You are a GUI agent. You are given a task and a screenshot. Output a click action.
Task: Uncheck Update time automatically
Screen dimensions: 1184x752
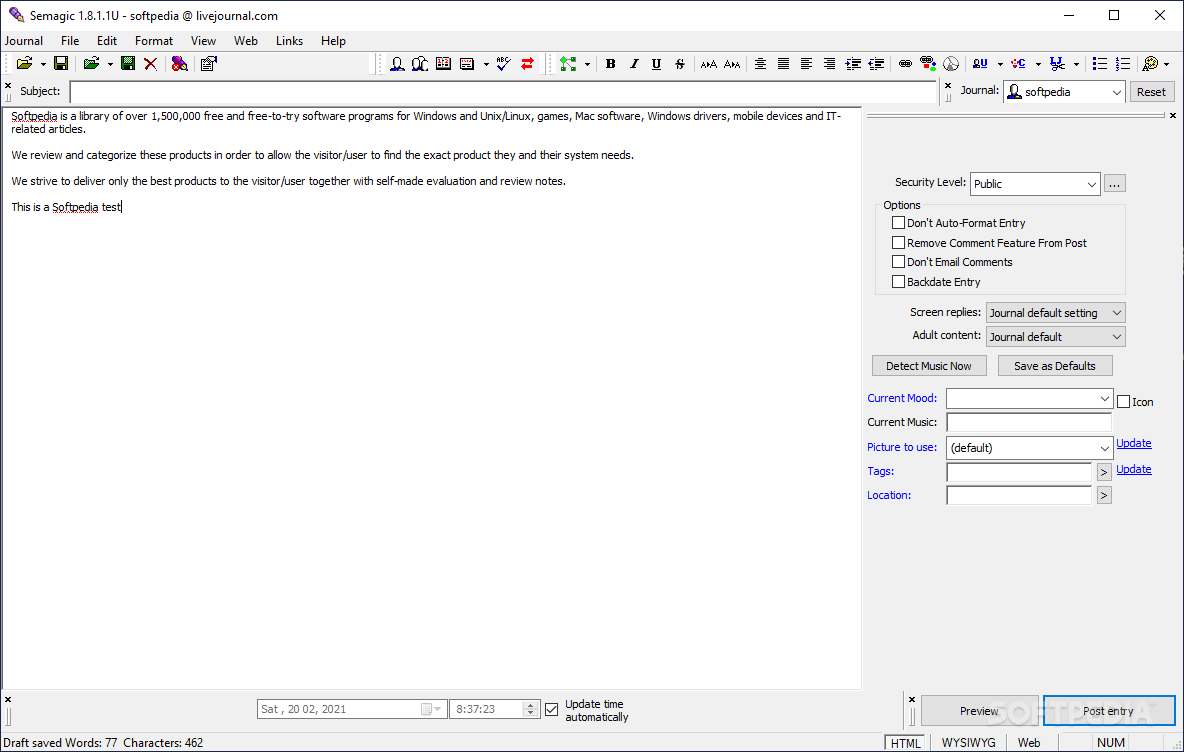coord(552,709)
